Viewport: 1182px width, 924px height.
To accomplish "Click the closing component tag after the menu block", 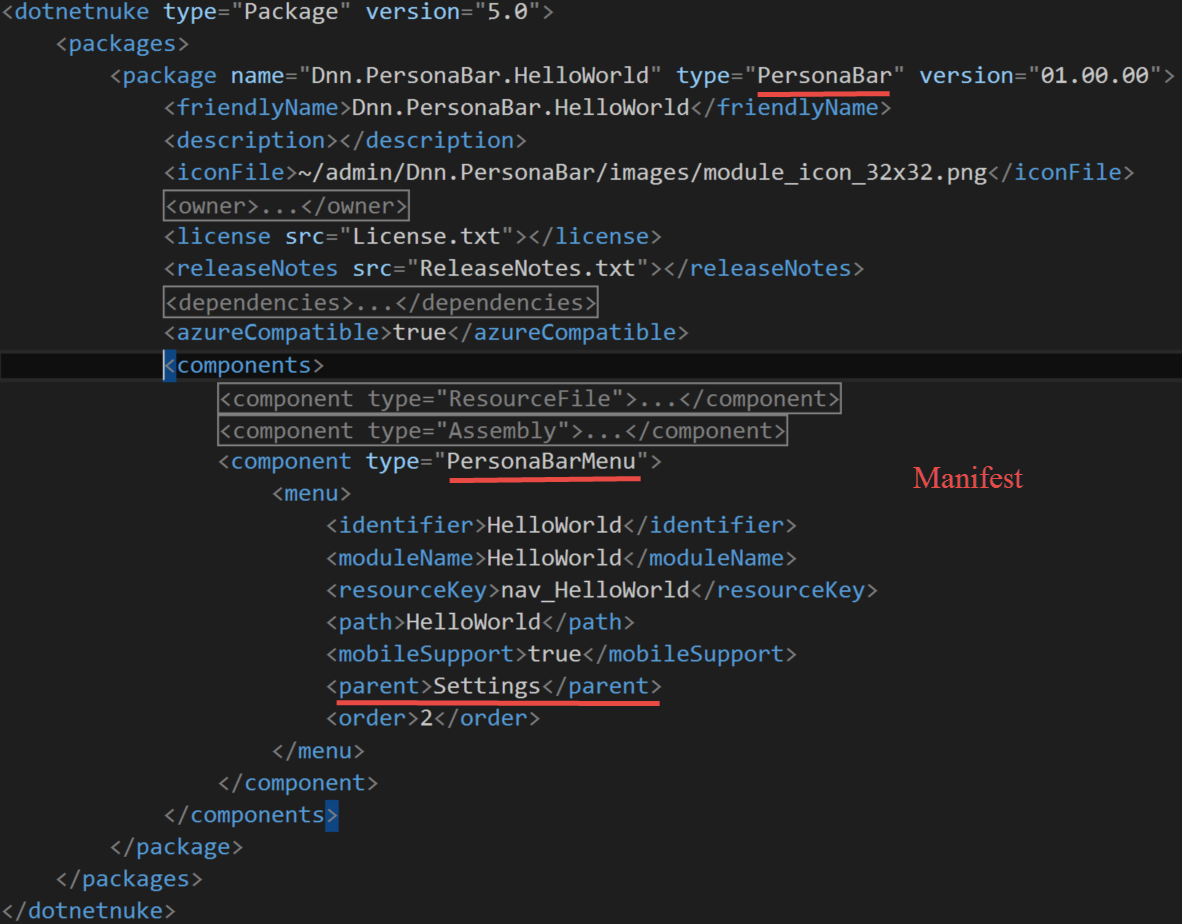I will pyautogui.click(x=298, y=782).
